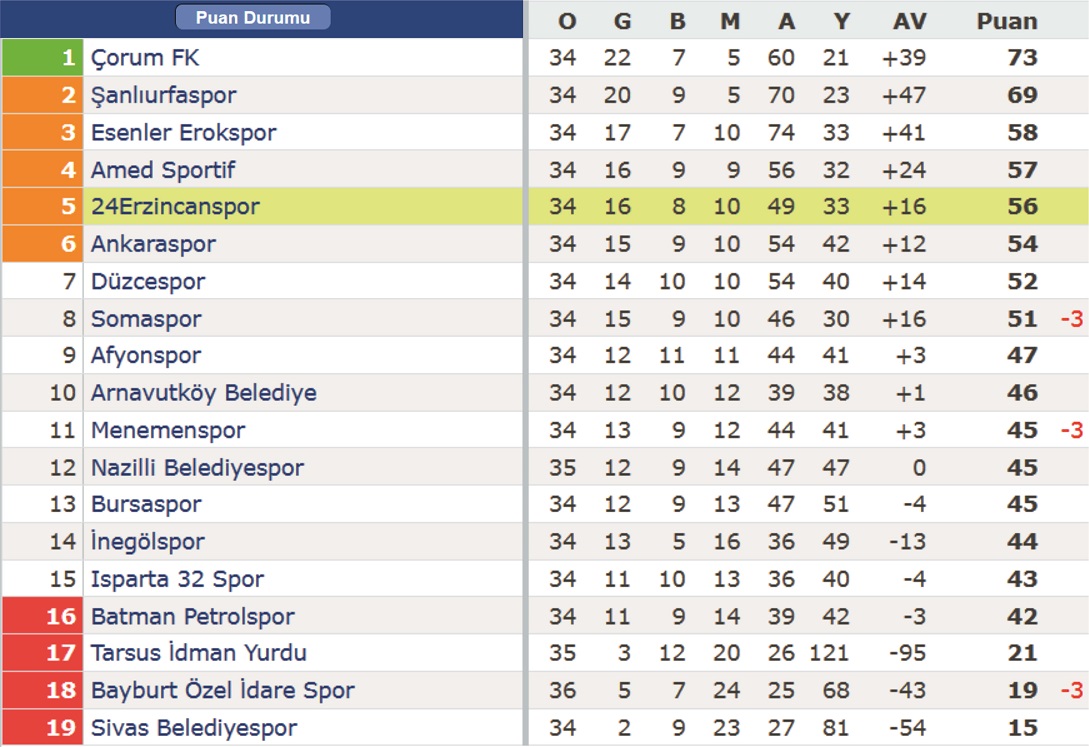This screenshot has width=1089, height=747.
Task: Open the Bursaspor team link
Action: [147, 504]
